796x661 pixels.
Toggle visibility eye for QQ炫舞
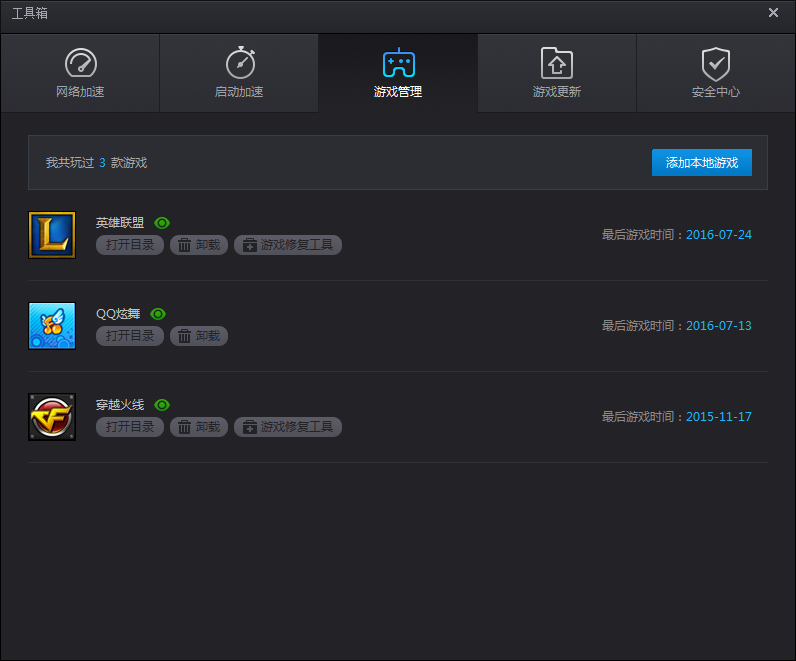coord(158,314)
